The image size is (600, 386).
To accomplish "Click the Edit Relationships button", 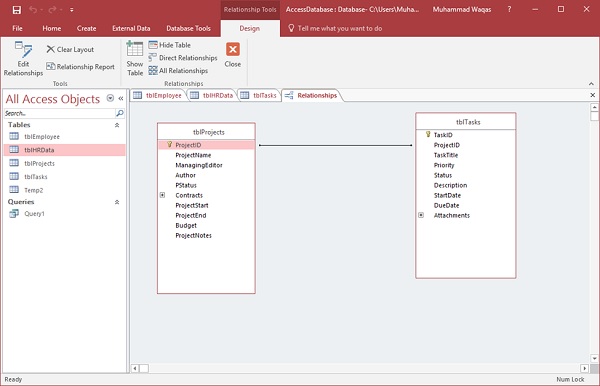I will (x=23, y=59).
